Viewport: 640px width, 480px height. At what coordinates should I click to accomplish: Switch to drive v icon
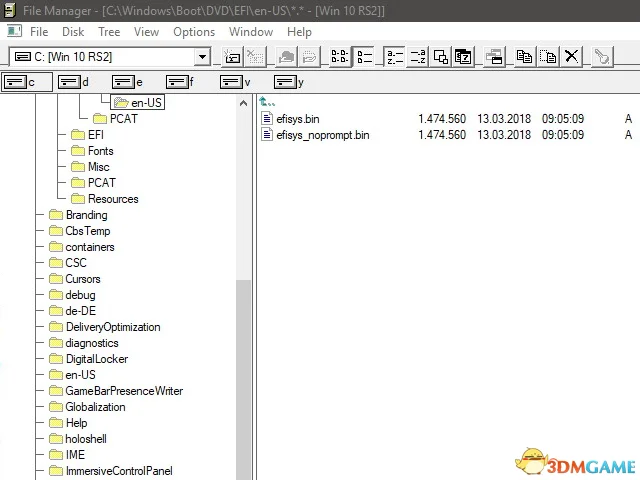(236, 82)
